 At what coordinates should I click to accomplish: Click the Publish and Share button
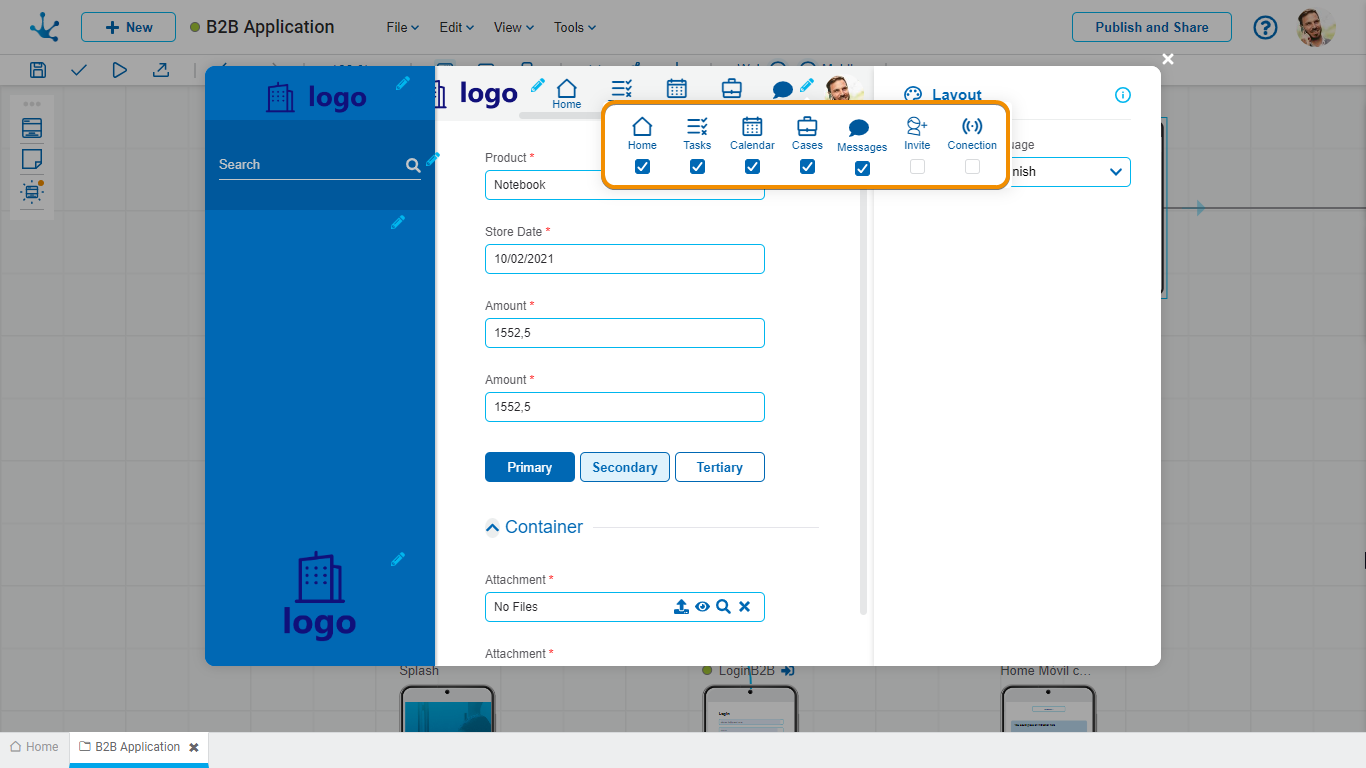click(1151, 28)
